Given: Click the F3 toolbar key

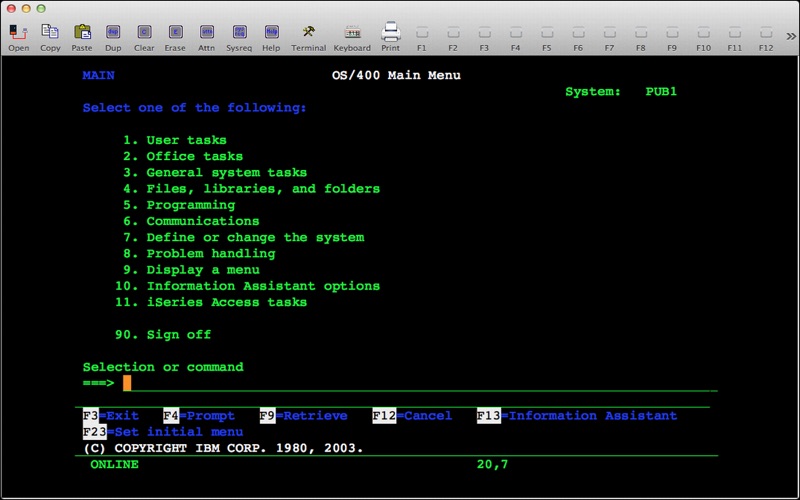Looking at the screenshot, I should (x=484, y=37).
